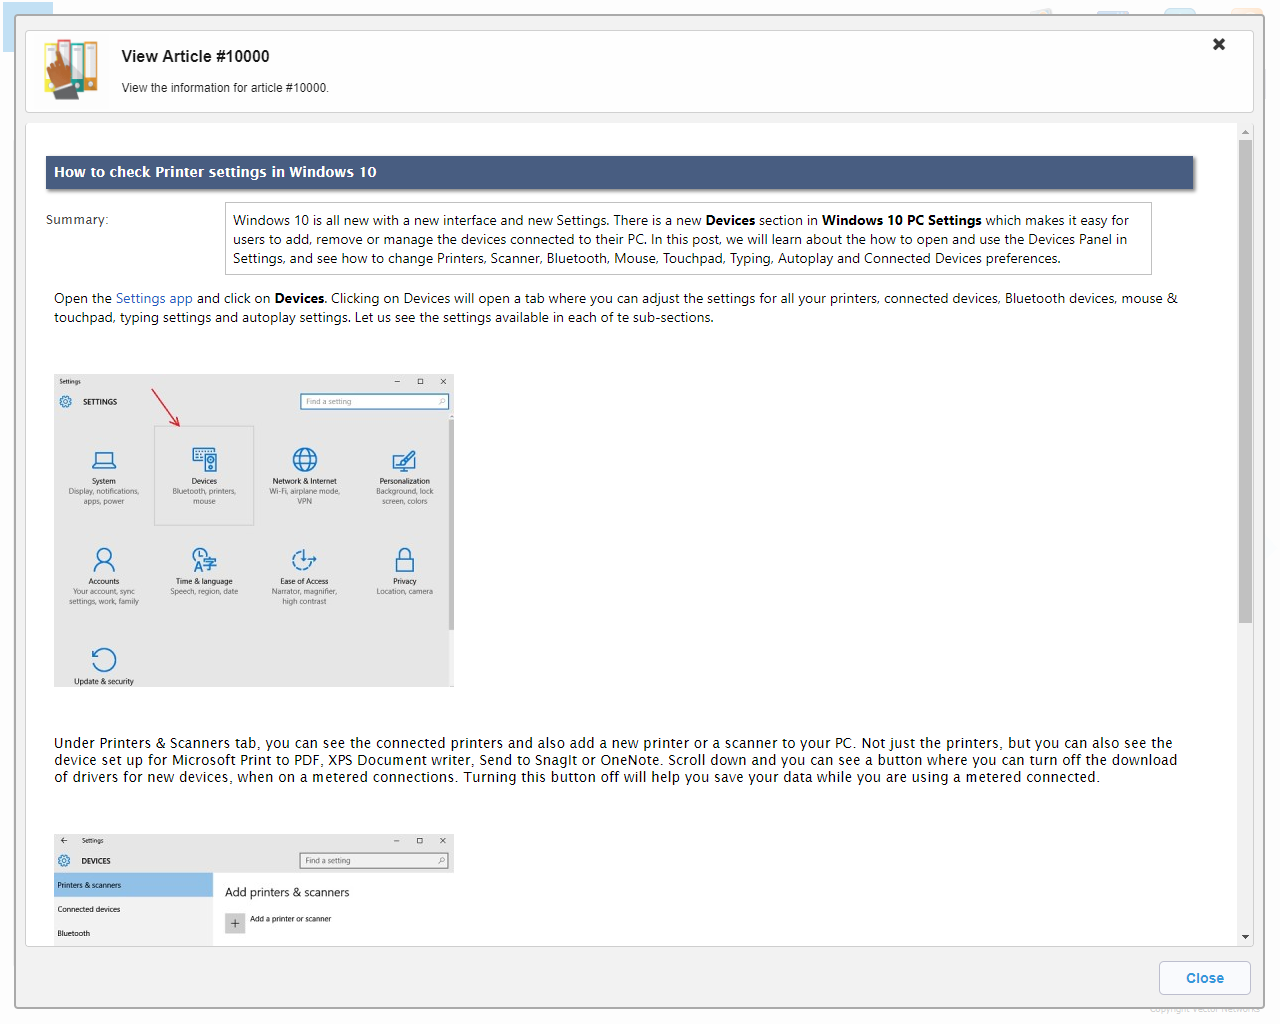Click the gear icon beside SETTINGS
The width and height of the screenshot is (1280, 1024).
tap(65, 401)
